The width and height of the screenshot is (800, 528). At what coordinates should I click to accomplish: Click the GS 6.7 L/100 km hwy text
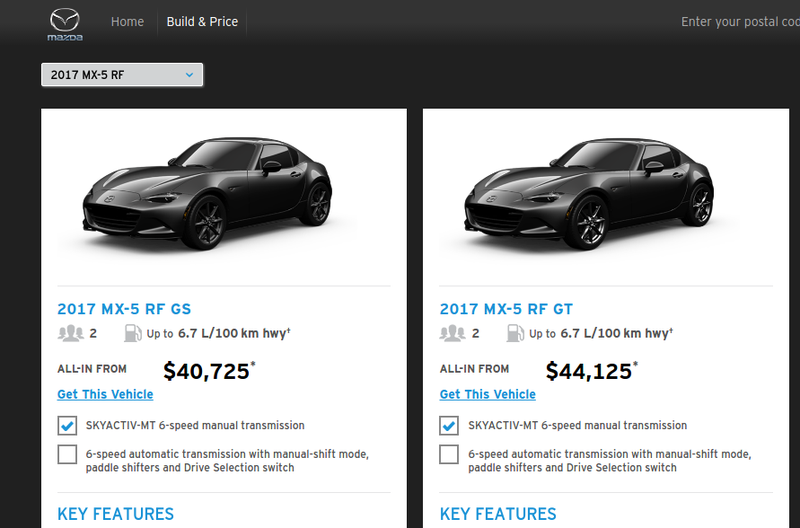point(233,334)
